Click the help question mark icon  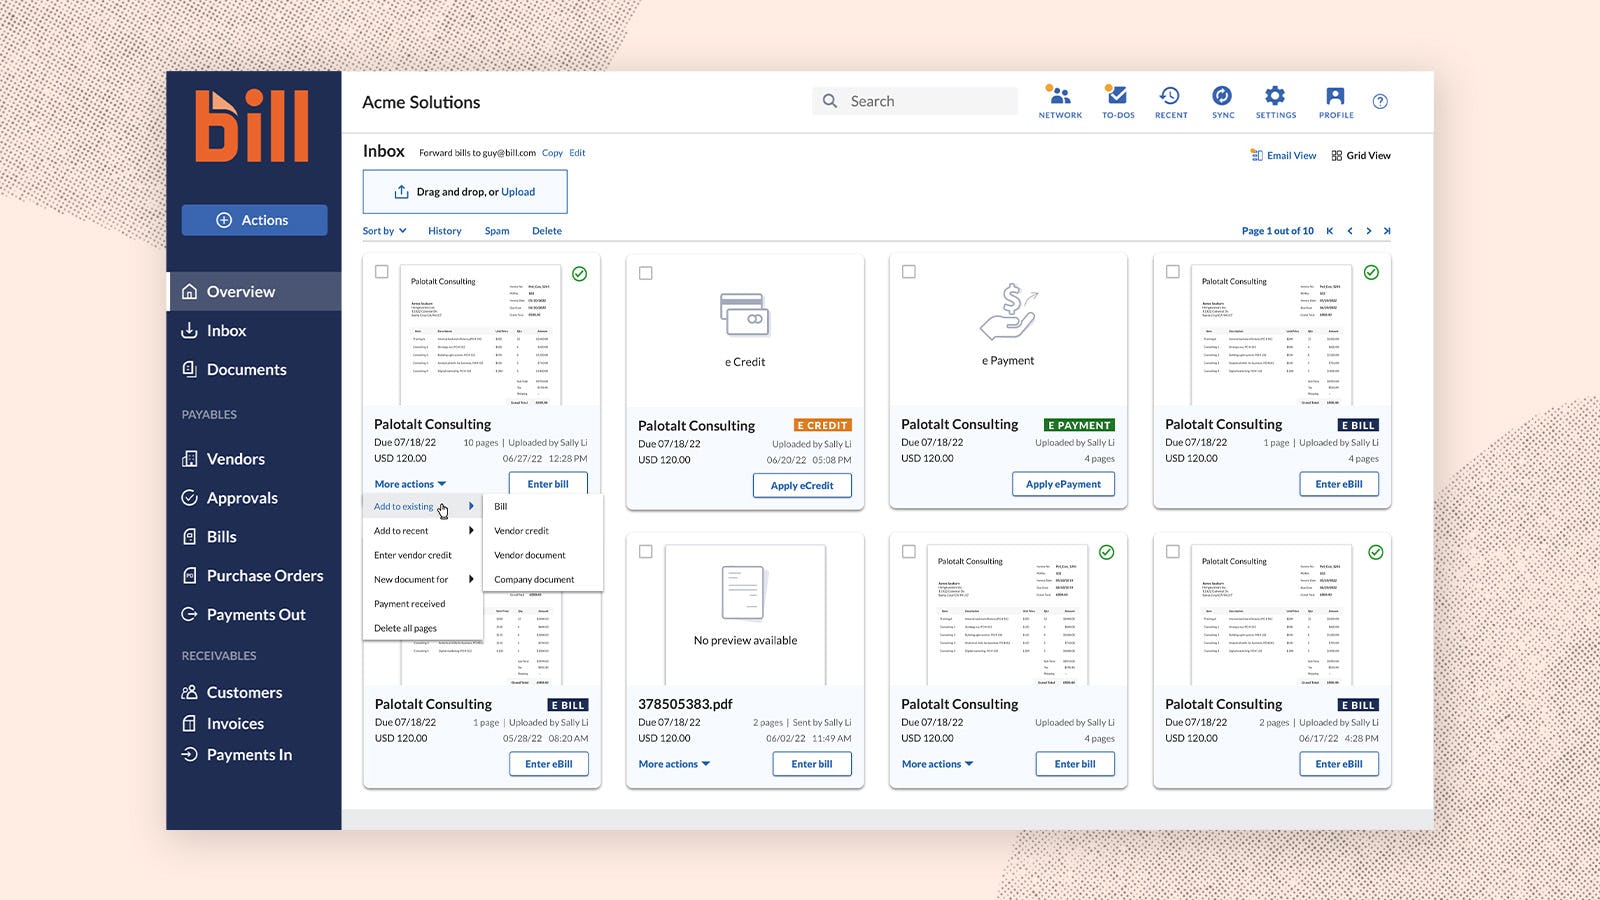pos(1380,101)
